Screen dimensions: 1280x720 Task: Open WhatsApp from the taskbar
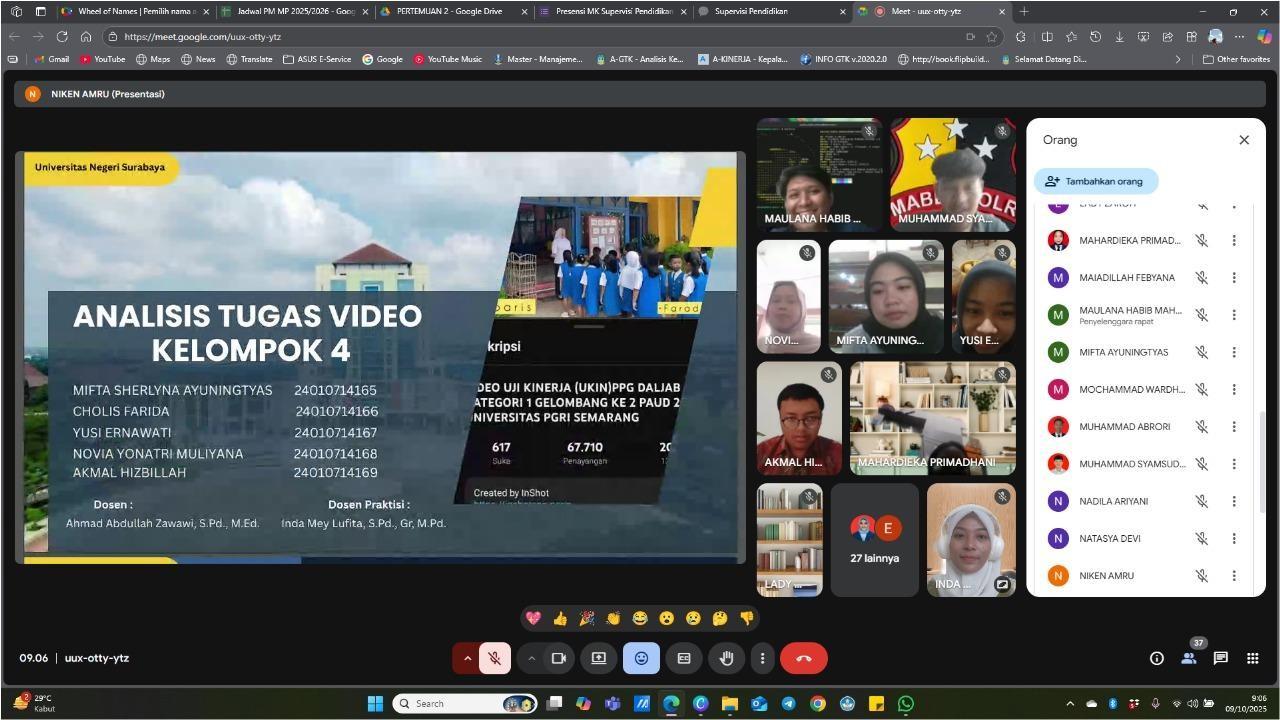906,704
